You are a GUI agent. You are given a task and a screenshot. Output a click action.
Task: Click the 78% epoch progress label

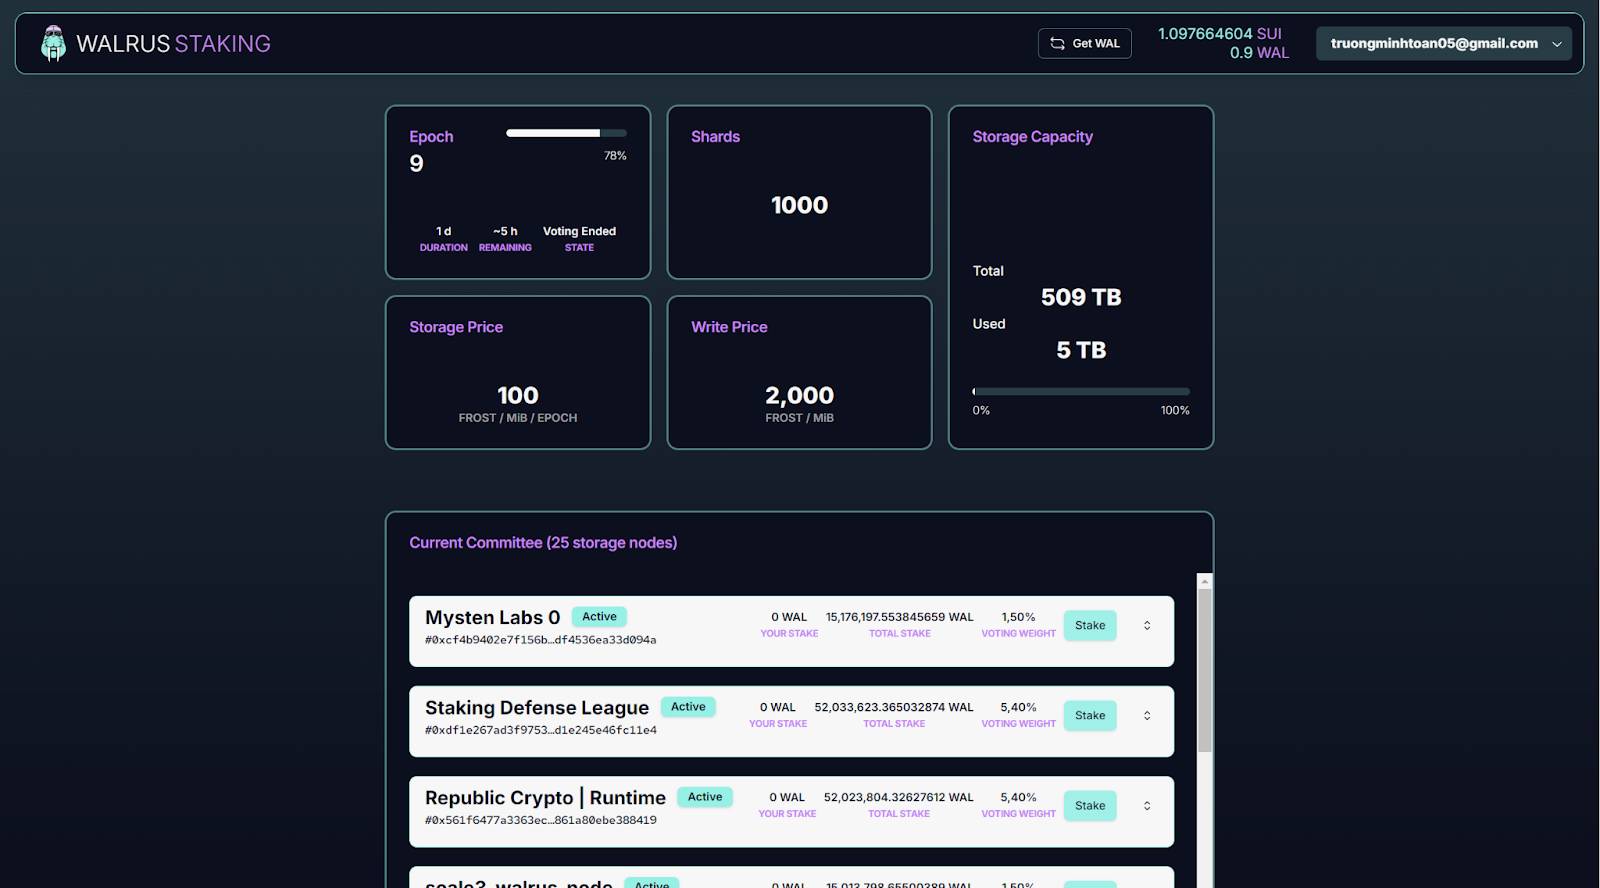(615, 156)
